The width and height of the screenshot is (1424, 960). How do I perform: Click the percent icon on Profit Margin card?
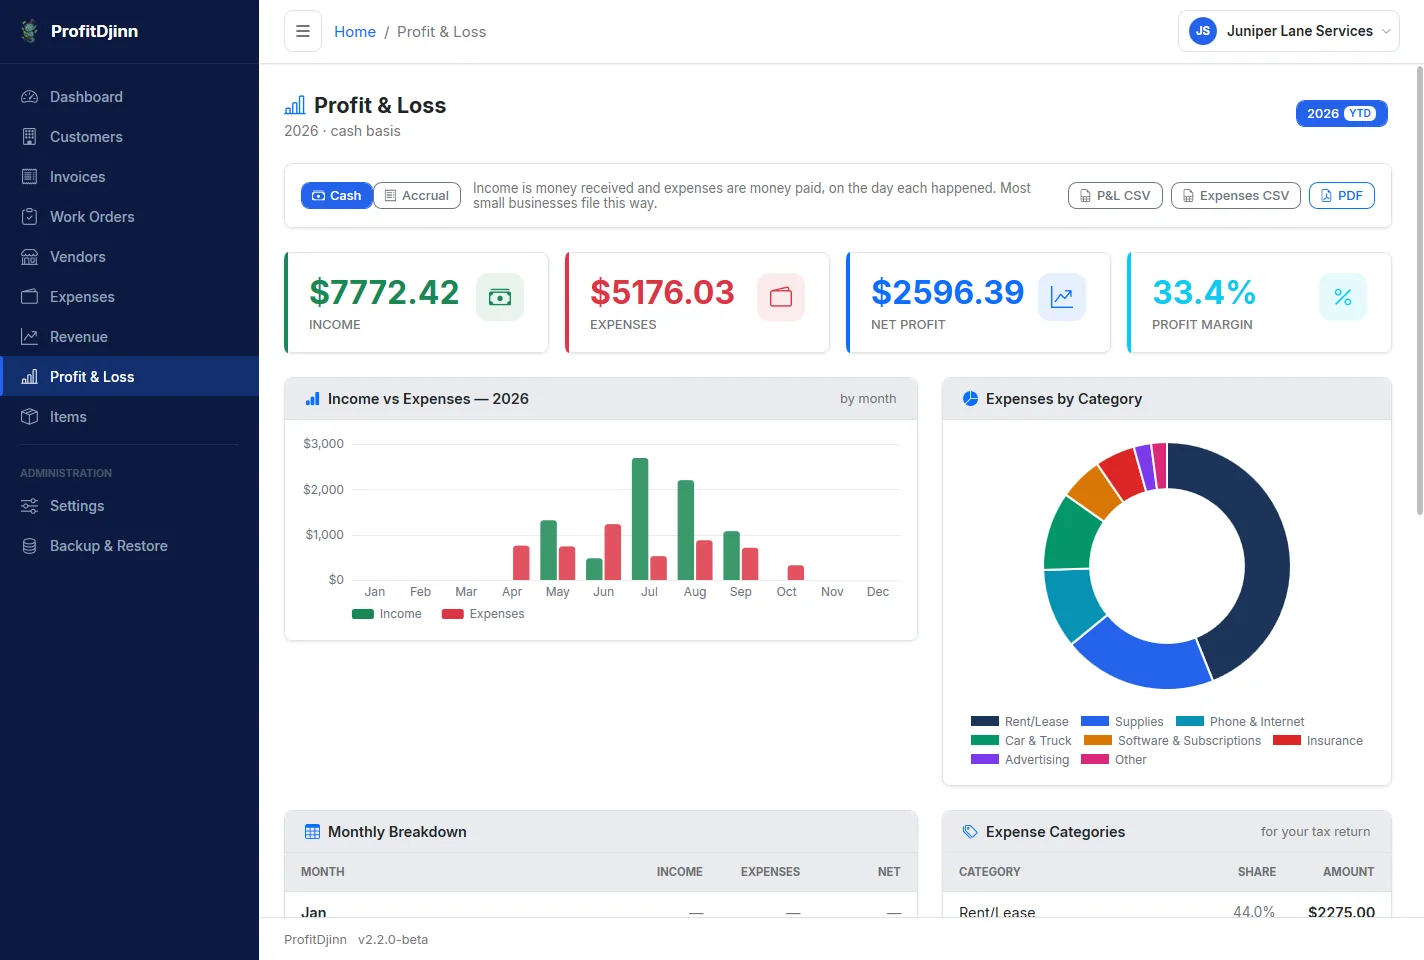point(1343,297)
